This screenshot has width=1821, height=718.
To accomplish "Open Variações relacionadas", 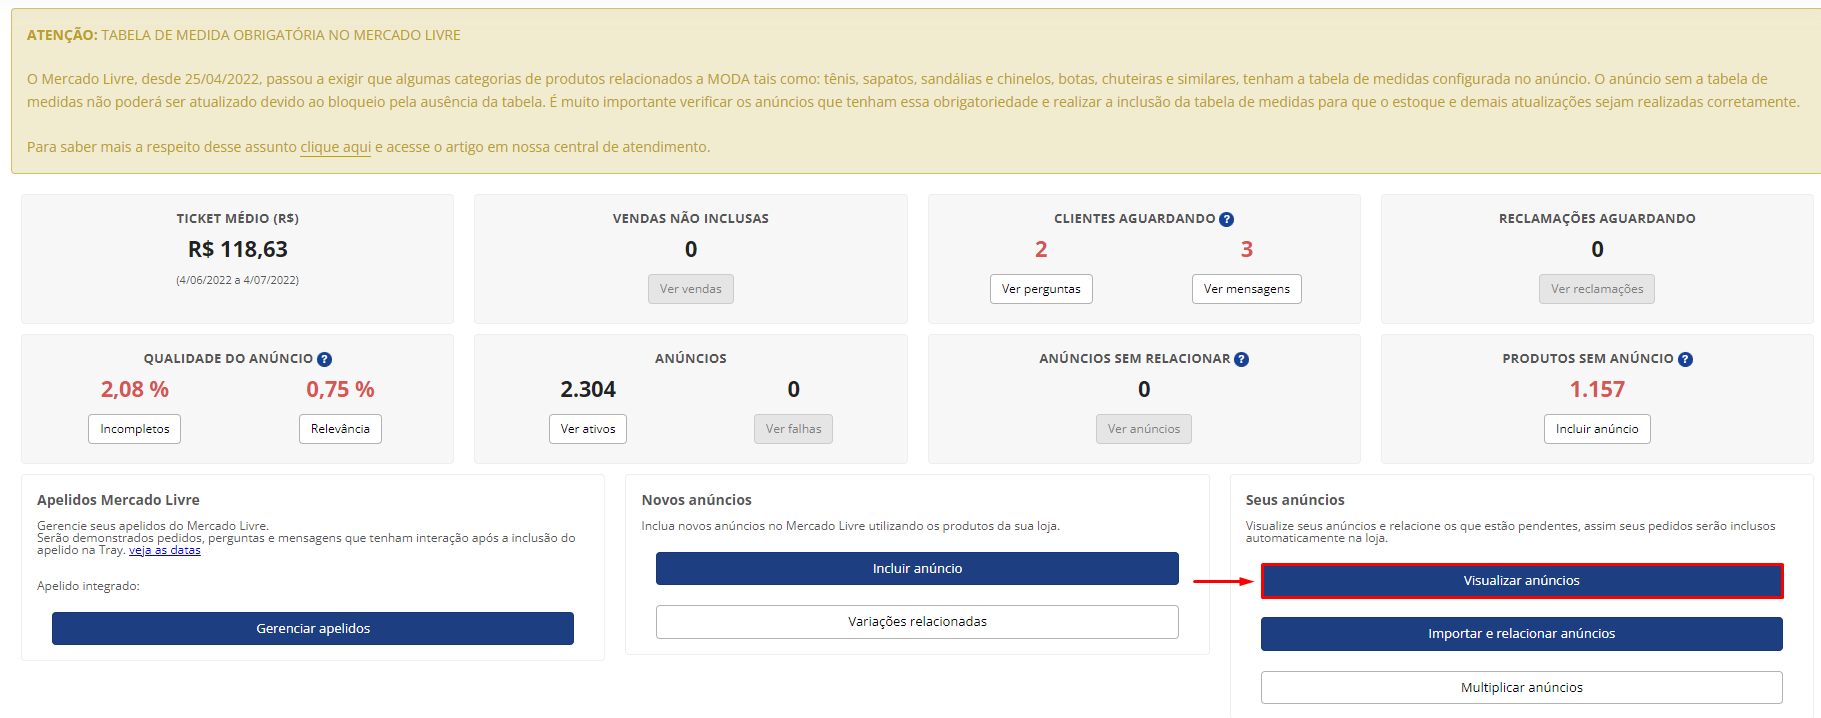I will [917, 622].
